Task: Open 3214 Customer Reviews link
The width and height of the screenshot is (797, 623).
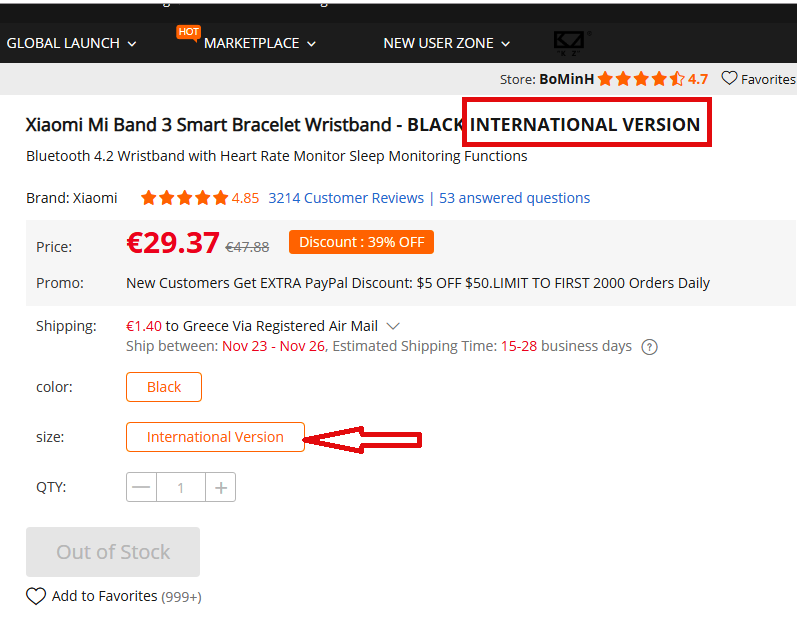Action: point(346,198)
